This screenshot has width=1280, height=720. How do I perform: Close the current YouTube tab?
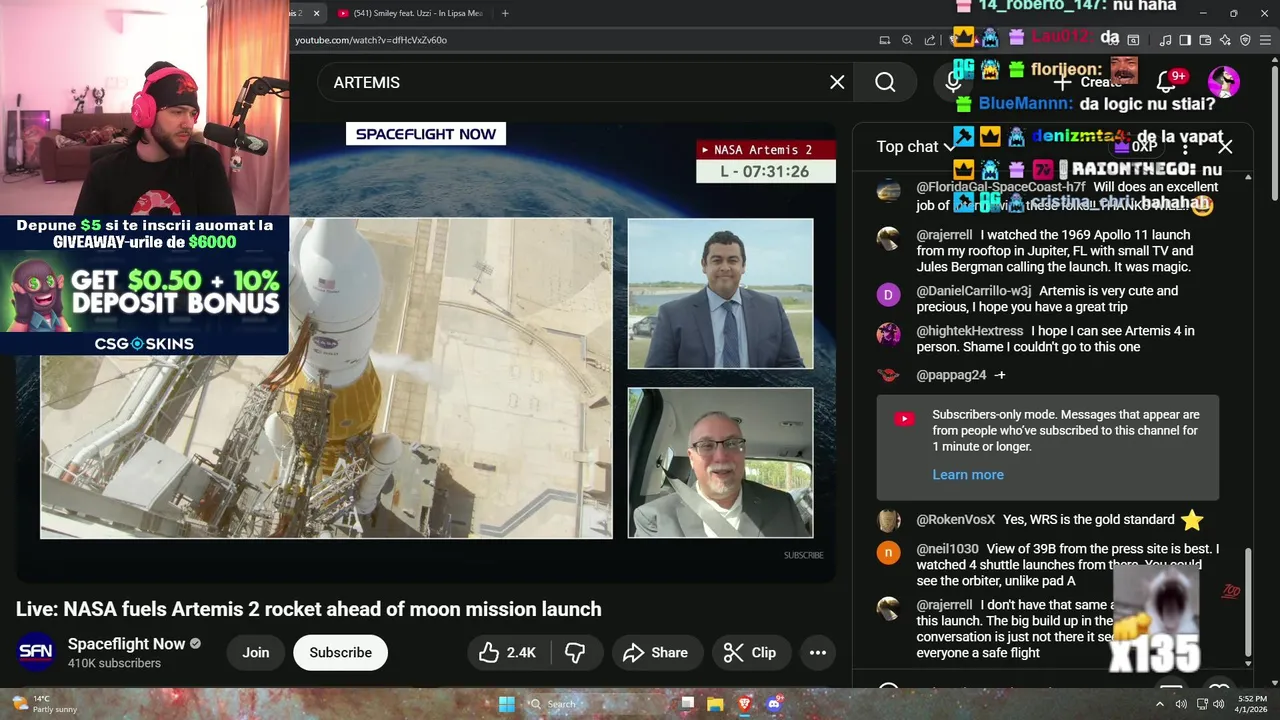(317, 13)
